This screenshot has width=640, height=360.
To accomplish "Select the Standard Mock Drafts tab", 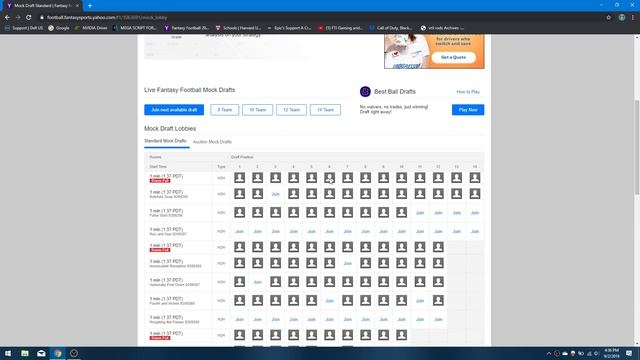I will [x=165, y=141].
